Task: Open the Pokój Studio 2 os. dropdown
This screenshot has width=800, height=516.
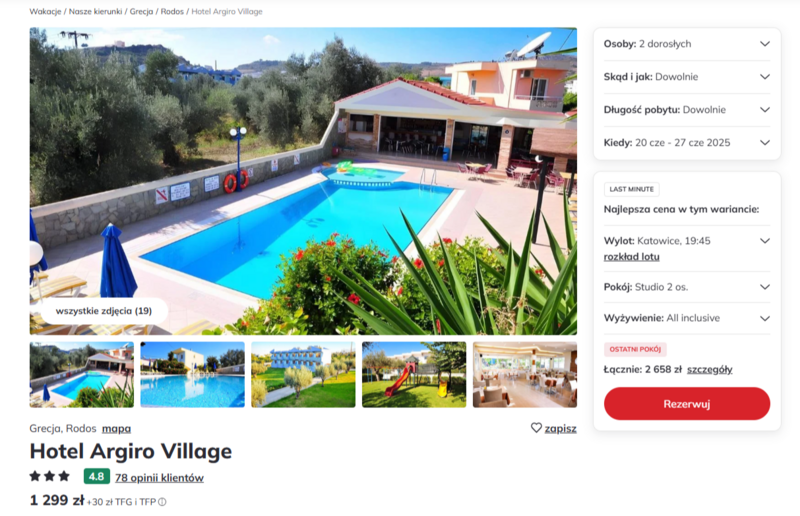Action: coord(687,287)
